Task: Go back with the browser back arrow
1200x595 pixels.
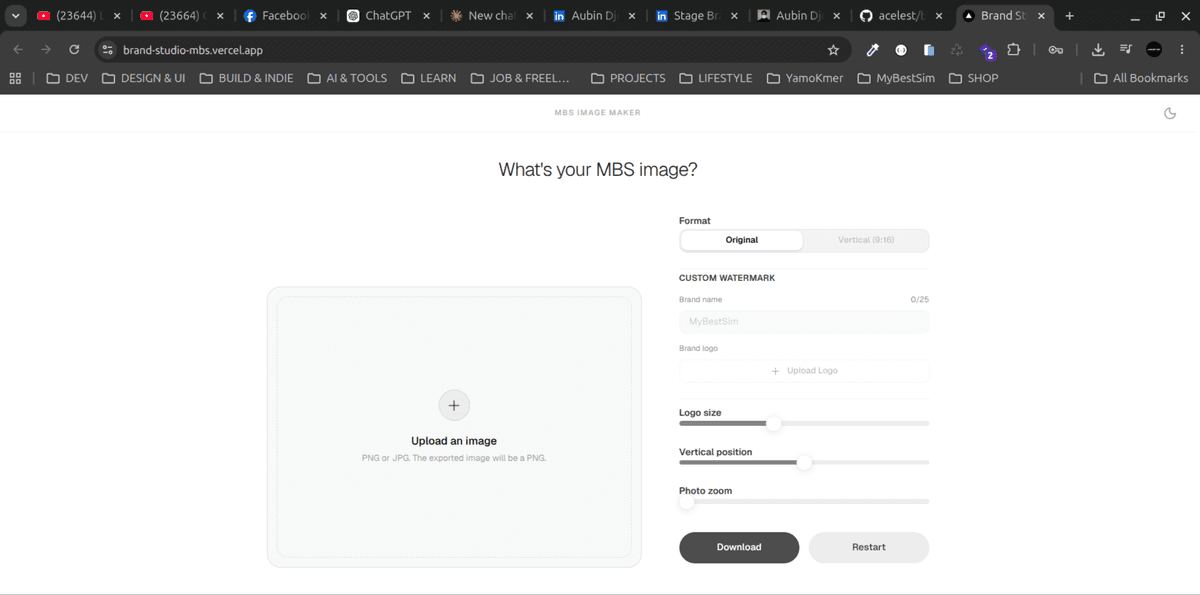Action: 18,49
